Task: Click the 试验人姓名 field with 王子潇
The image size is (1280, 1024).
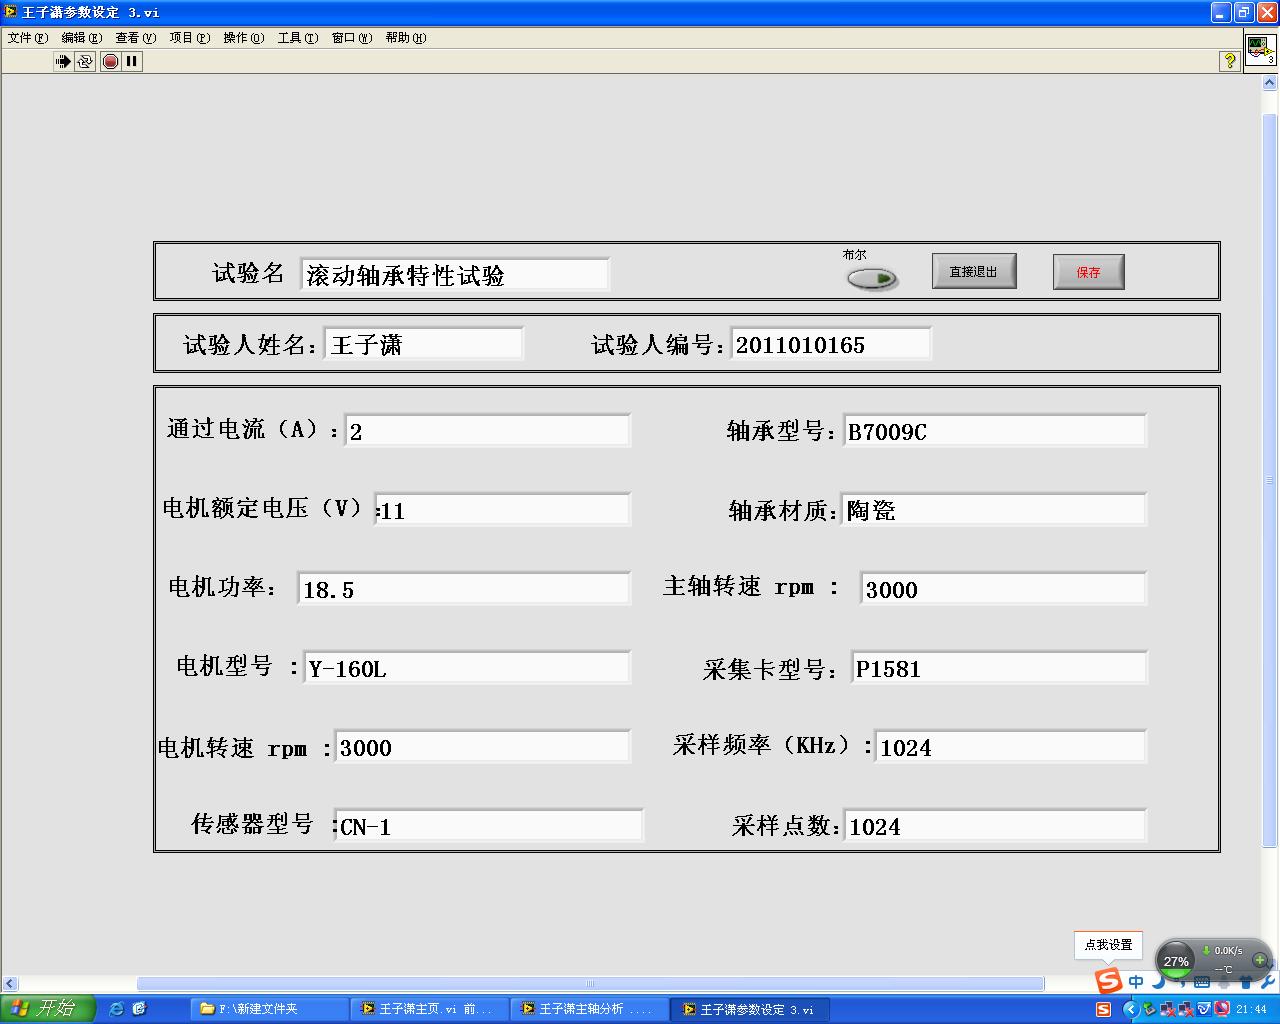Action: point(424,344)
